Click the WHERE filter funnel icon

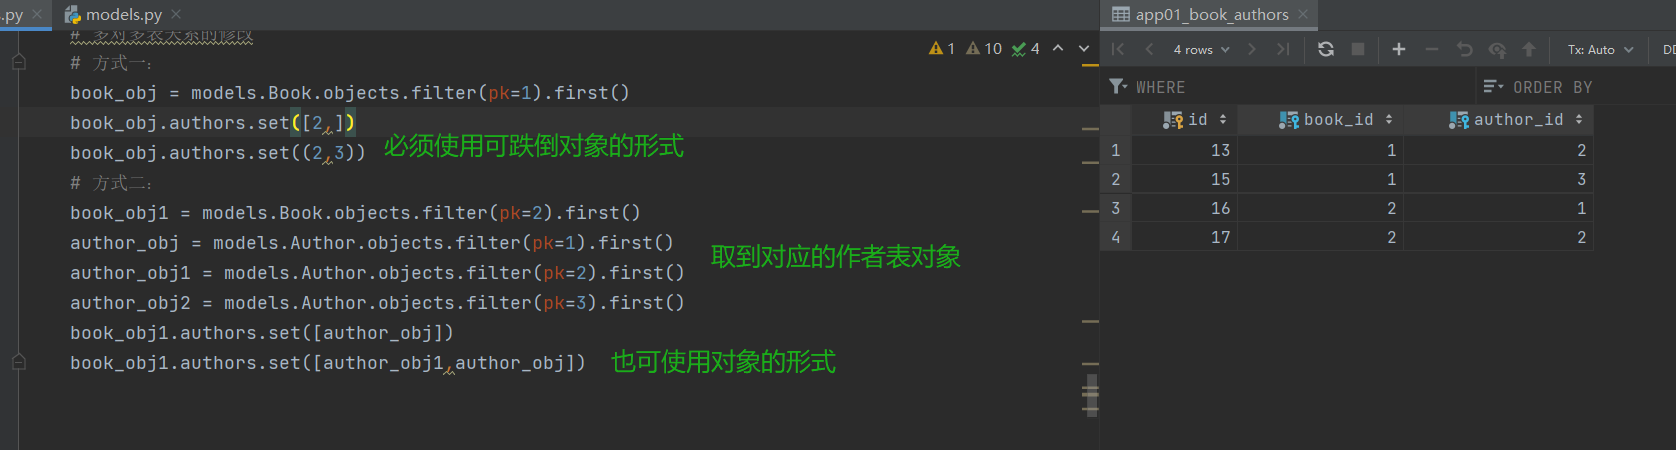point(1118,87)
